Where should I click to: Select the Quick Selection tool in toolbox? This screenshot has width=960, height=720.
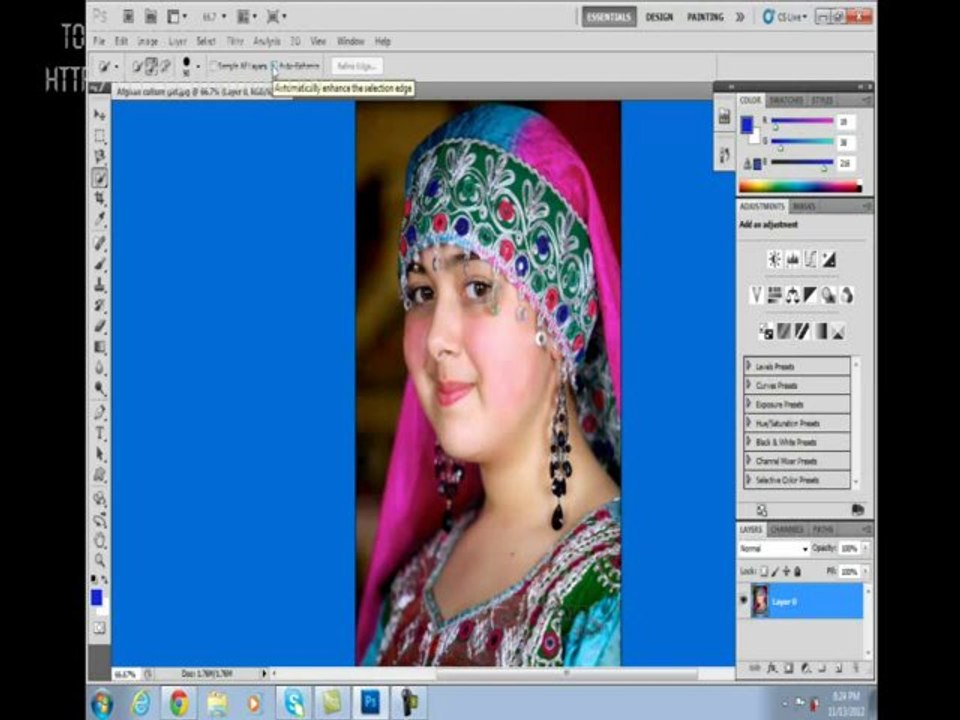tap(99, 178)
